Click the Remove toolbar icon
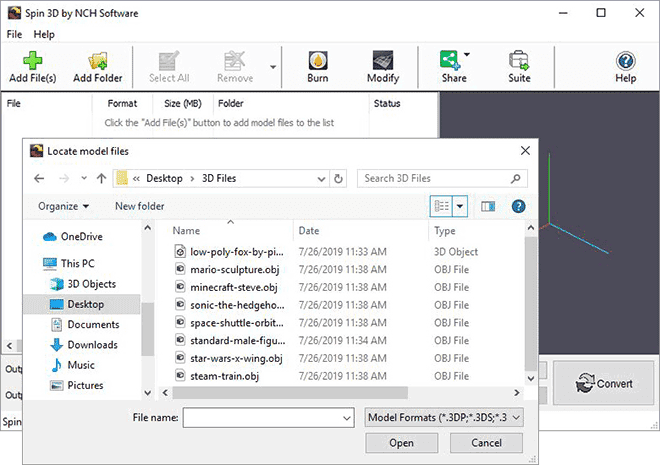This screenshot has width=660, height=465. click(x=235, y=67)
